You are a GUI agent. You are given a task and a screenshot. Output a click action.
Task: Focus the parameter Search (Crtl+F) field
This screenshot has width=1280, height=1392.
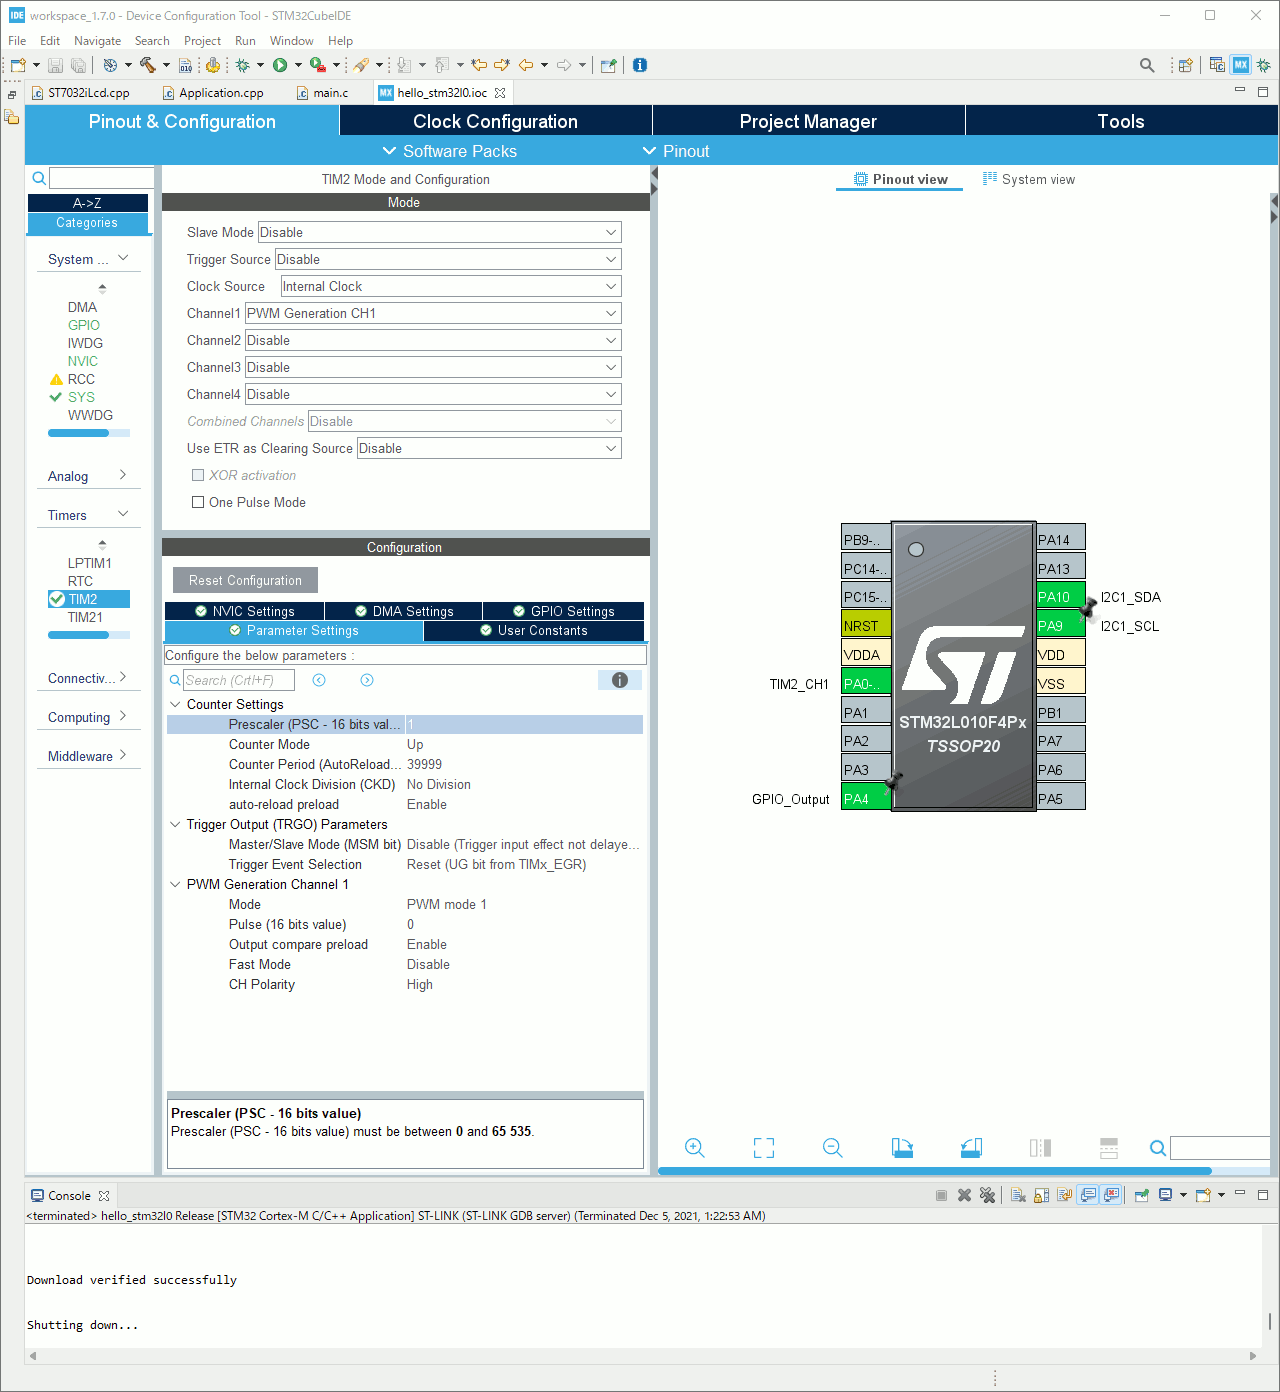239,680
